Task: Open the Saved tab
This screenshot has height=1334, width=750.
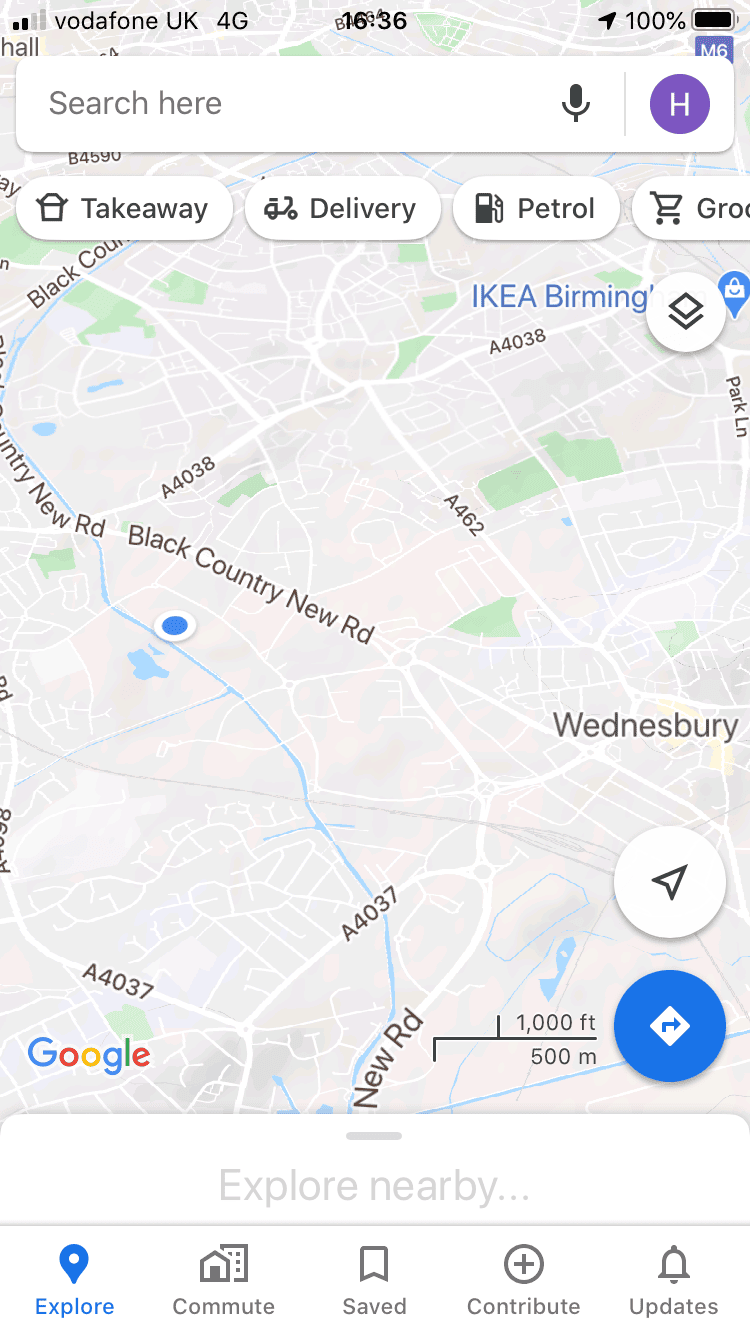Action: [374, 1280]
